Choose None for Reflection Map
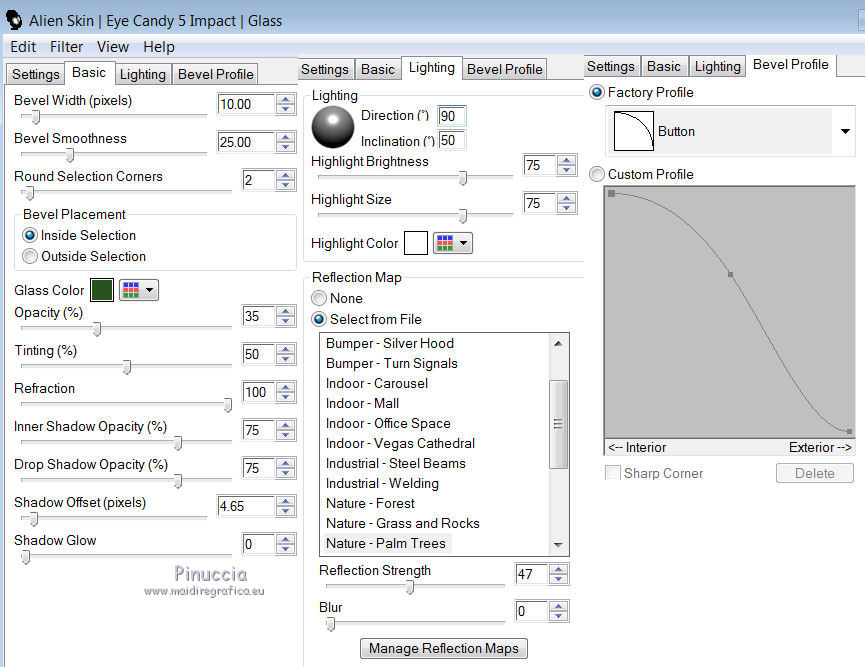 click(319, 298)
